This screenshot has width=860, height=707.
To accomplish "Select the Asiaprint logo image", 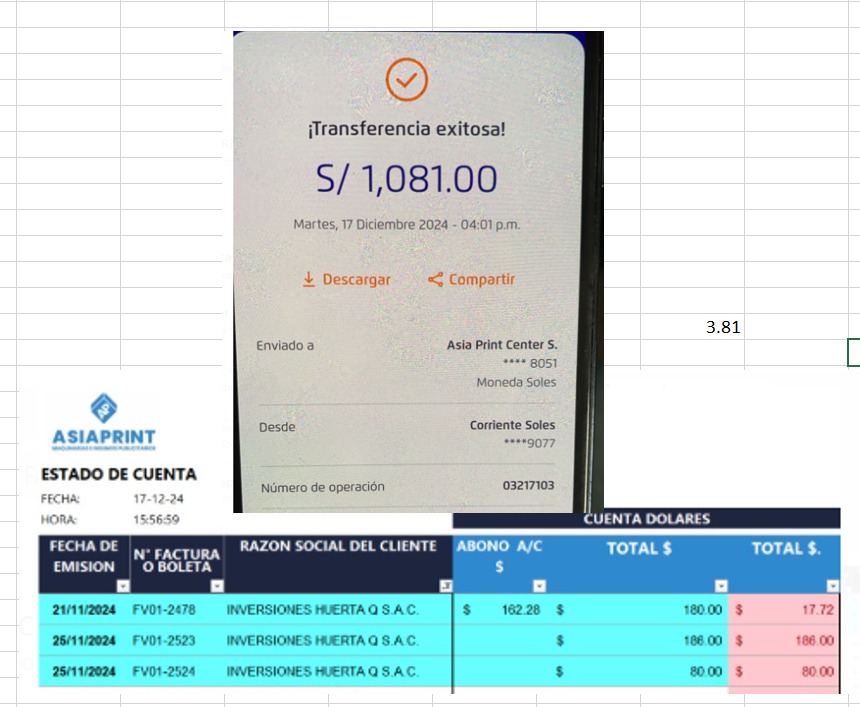I will click(x=103, y=421).
